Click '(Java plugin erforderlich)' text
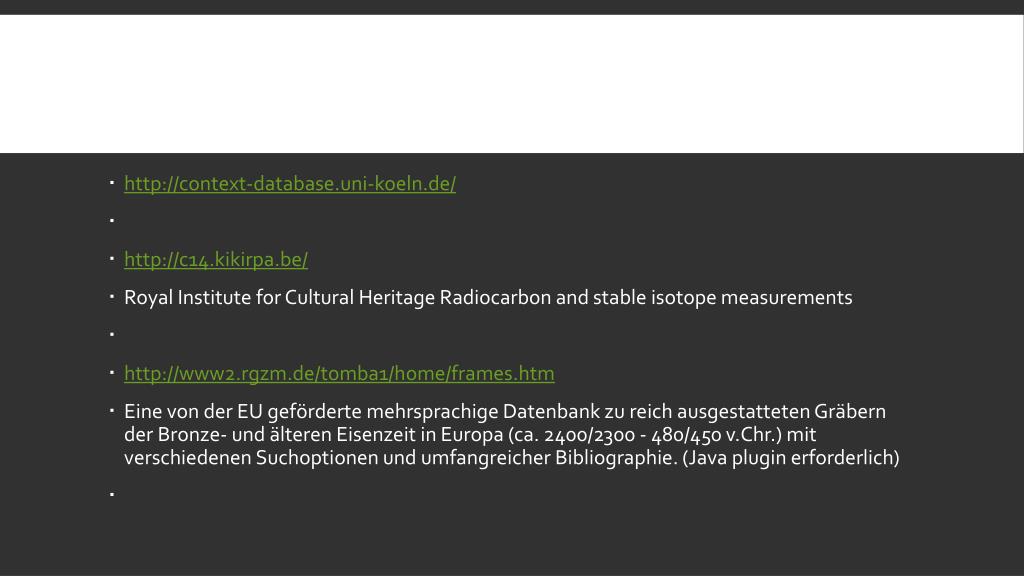 click(791, 458)
